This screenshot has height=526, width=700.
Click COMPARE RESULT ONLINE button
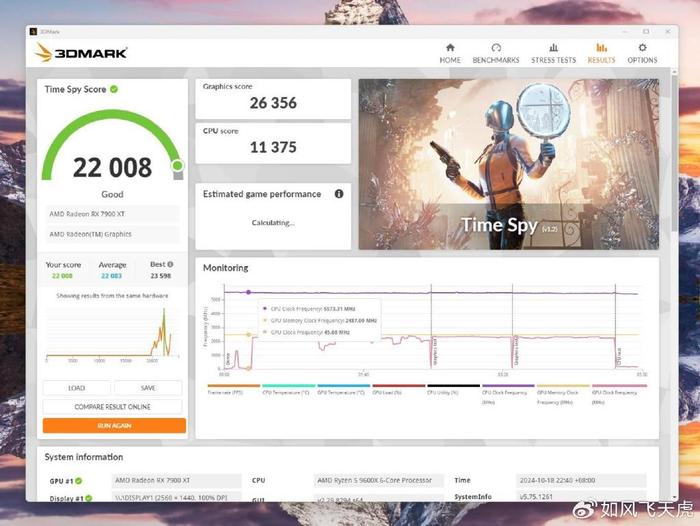click(112, 407)
